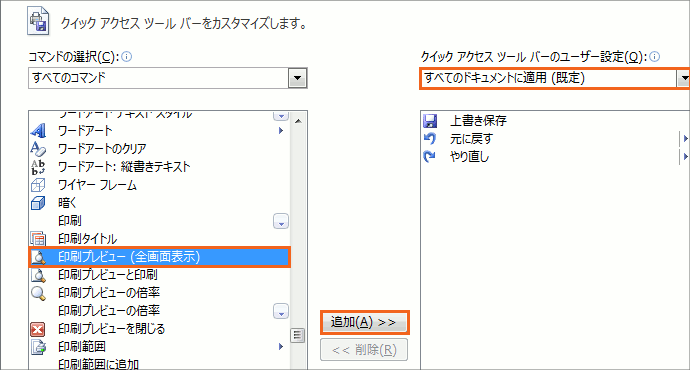Click the split arrow beside 元に戻す
Screen dimensions: 690x370
point(685,139)
